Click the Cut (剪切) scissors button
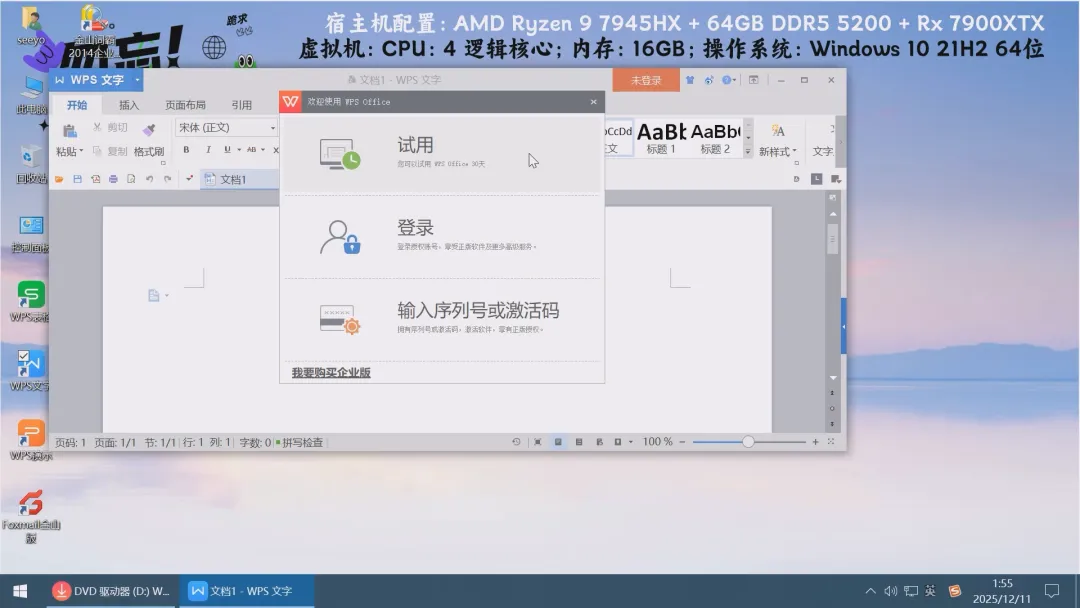1080x608 pixels. pos(111,127)
